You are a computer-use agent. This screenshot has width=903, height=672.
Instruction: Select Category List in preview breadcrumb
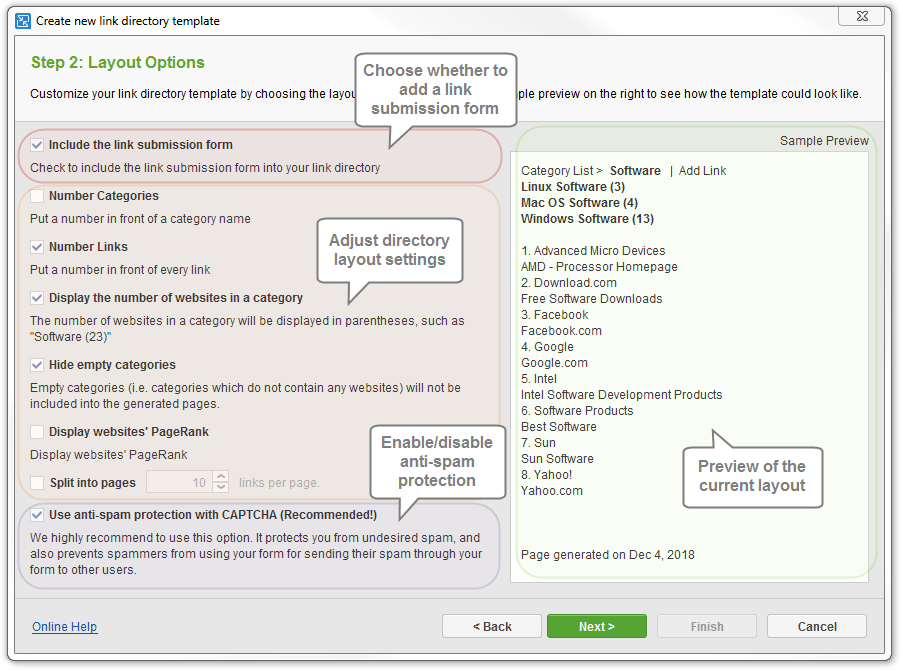[556, 171]
